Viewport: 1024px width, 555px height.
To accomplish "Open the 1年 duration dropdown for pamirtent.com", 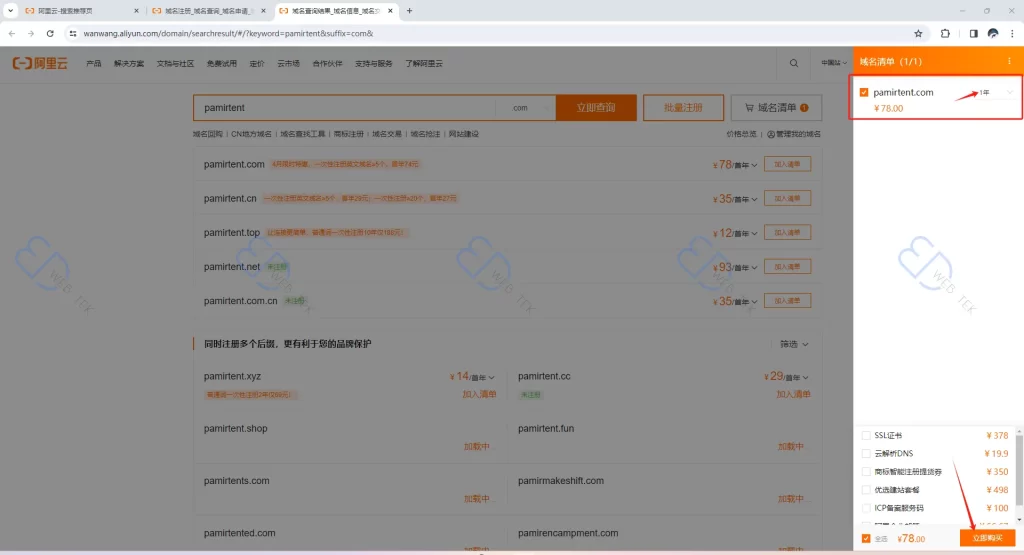I will coord(997,93).
